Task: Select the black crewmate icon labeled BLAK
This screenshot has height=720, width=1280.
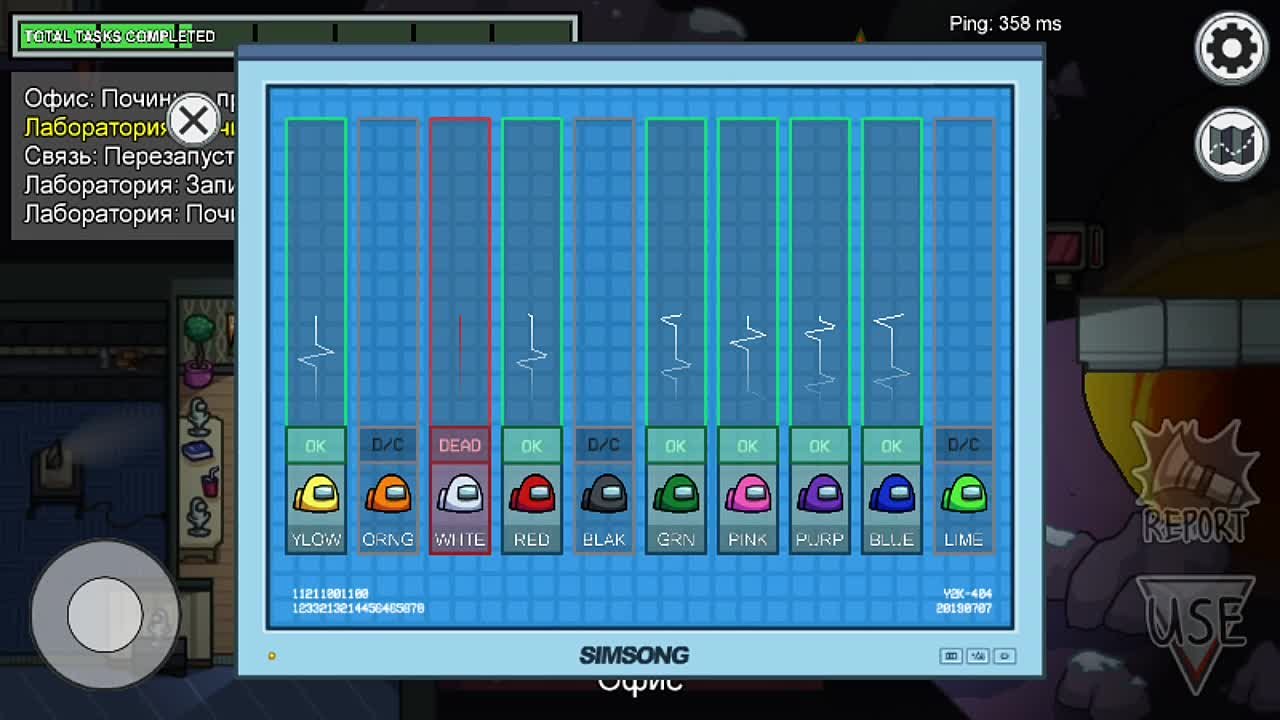Action: [x=604, y=494]
